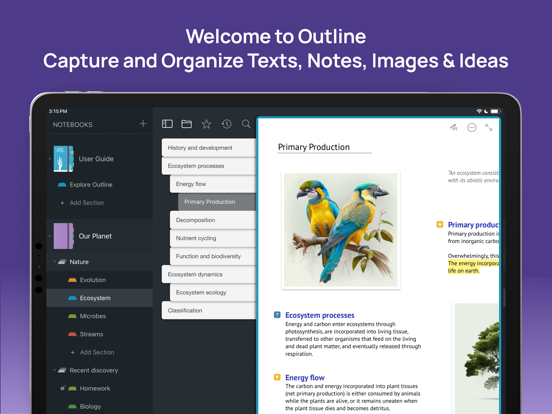Open the Energy flow page
This screenshot has height=414, width=552.
(213, 184)
